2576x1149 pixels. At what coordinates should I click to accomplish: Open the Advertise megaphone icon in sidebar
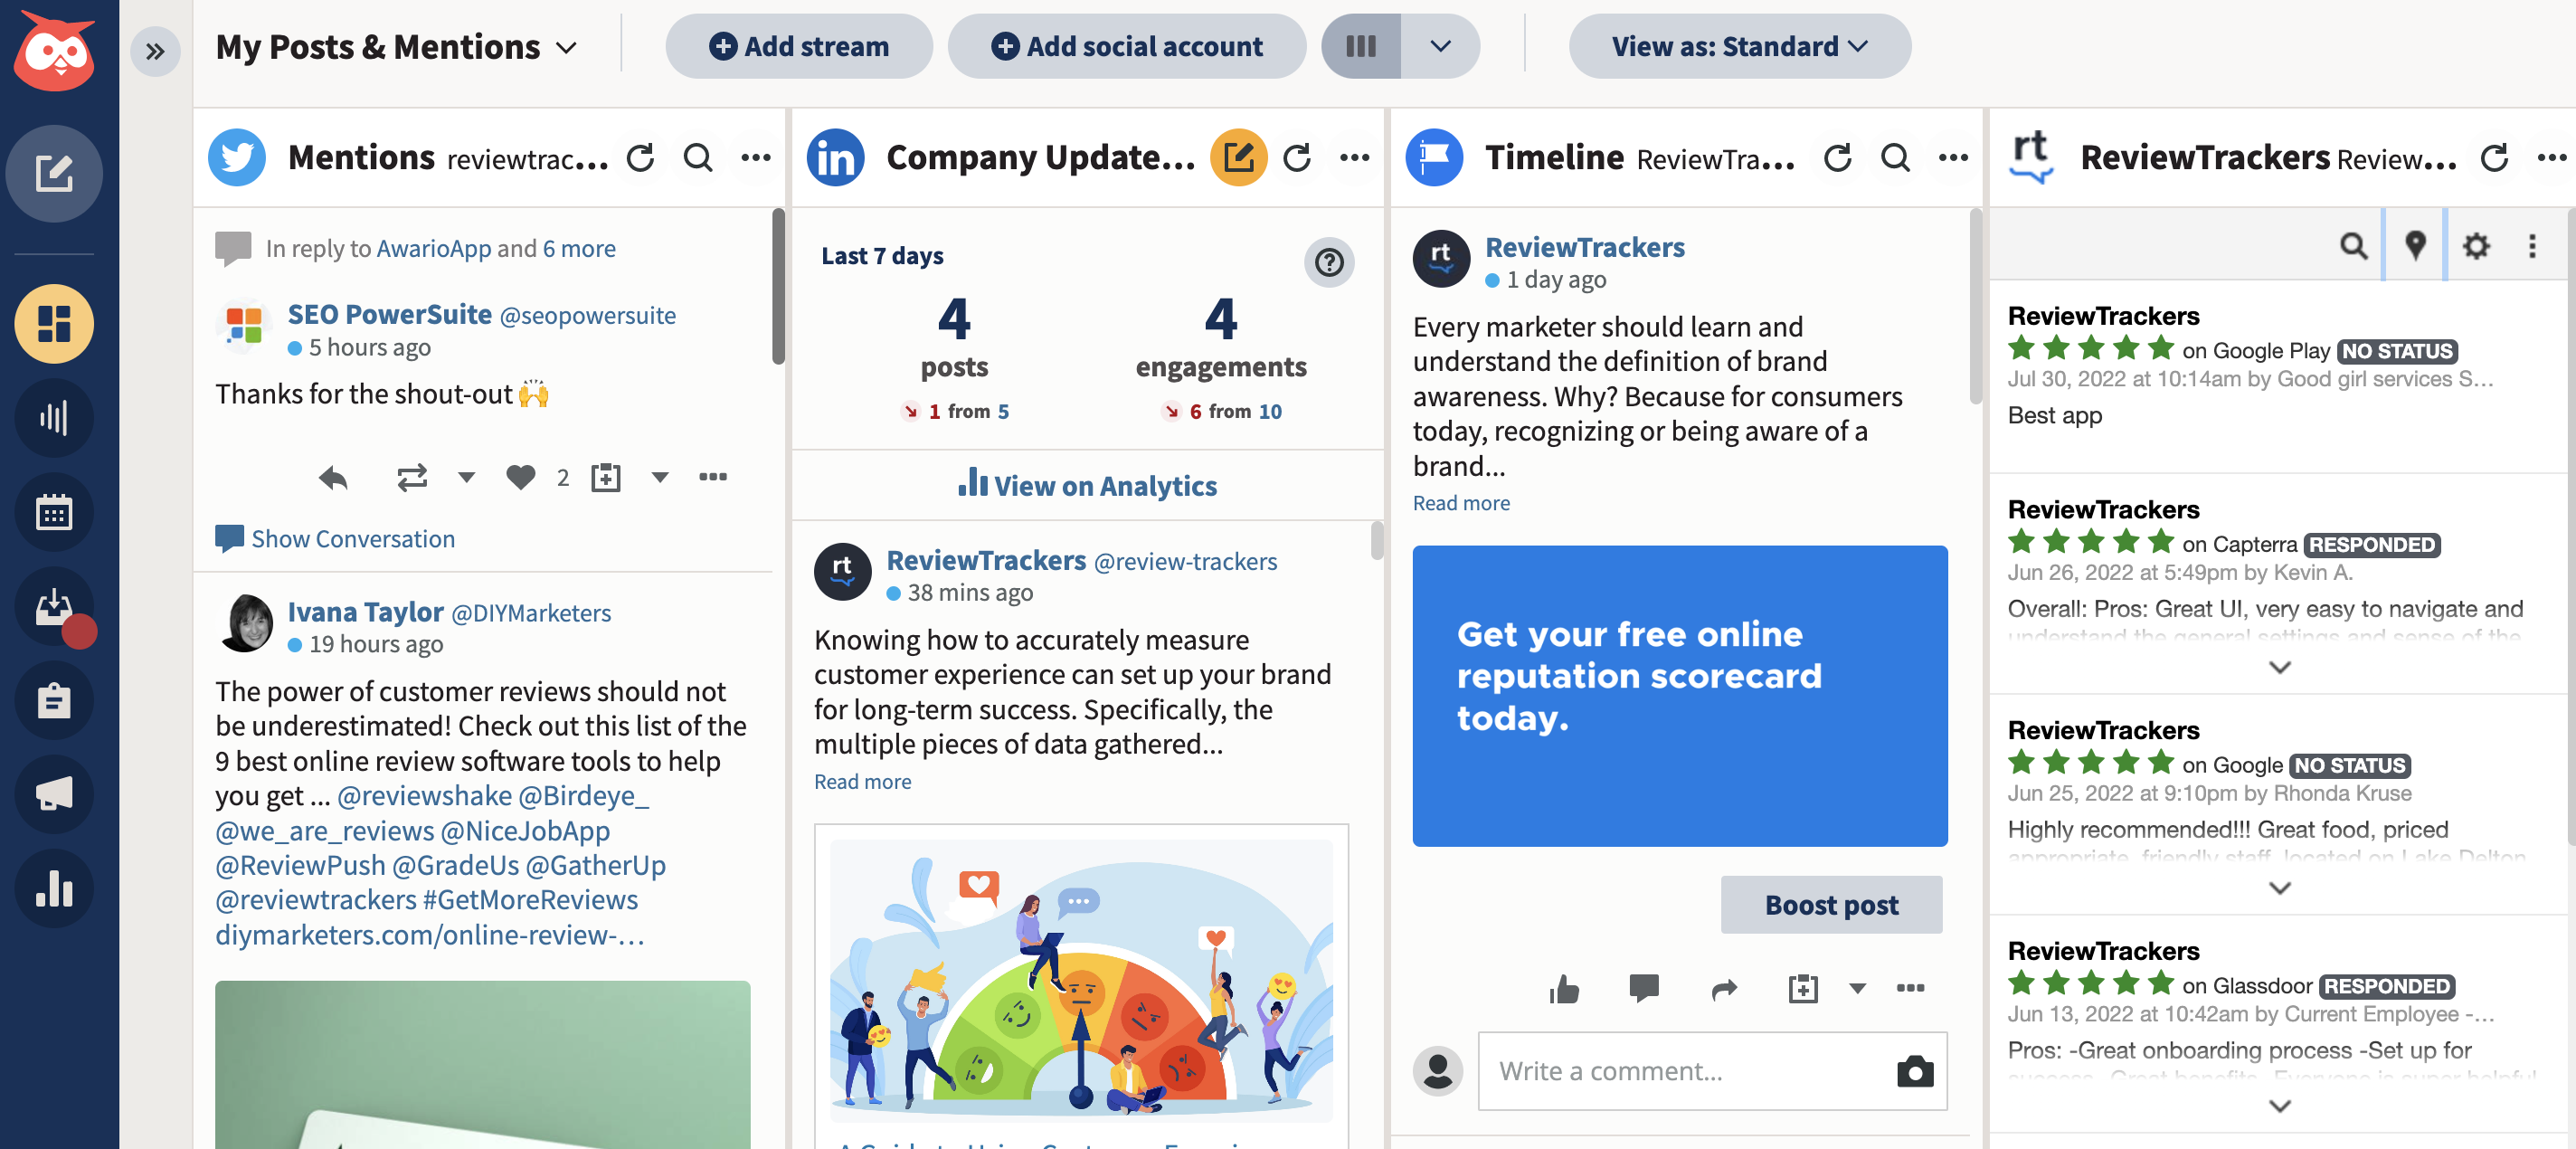[x=54, y=795]
